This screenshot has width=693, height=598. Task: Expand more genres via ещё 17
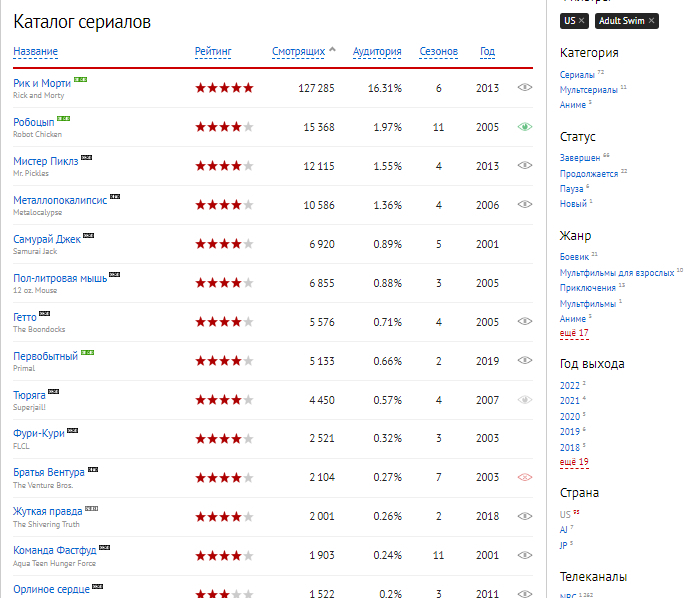tap(574, 333)
